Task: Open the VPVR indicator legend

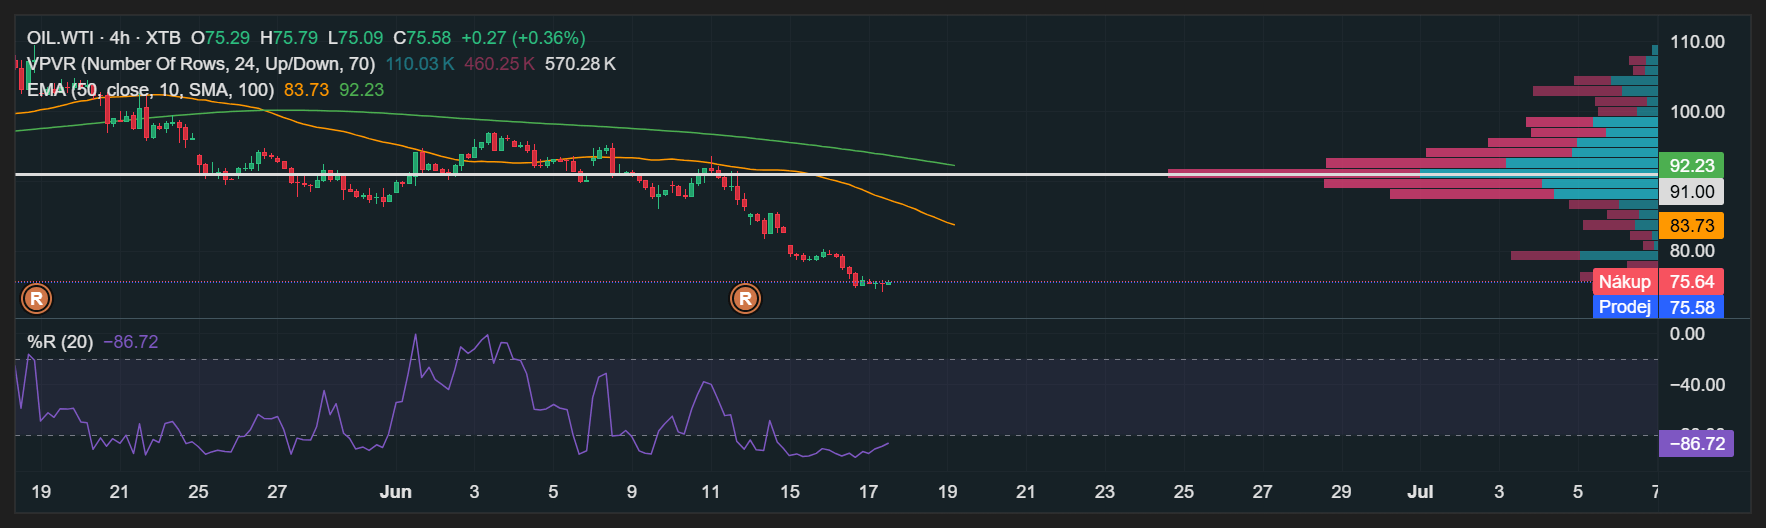Action: point(201,64)
